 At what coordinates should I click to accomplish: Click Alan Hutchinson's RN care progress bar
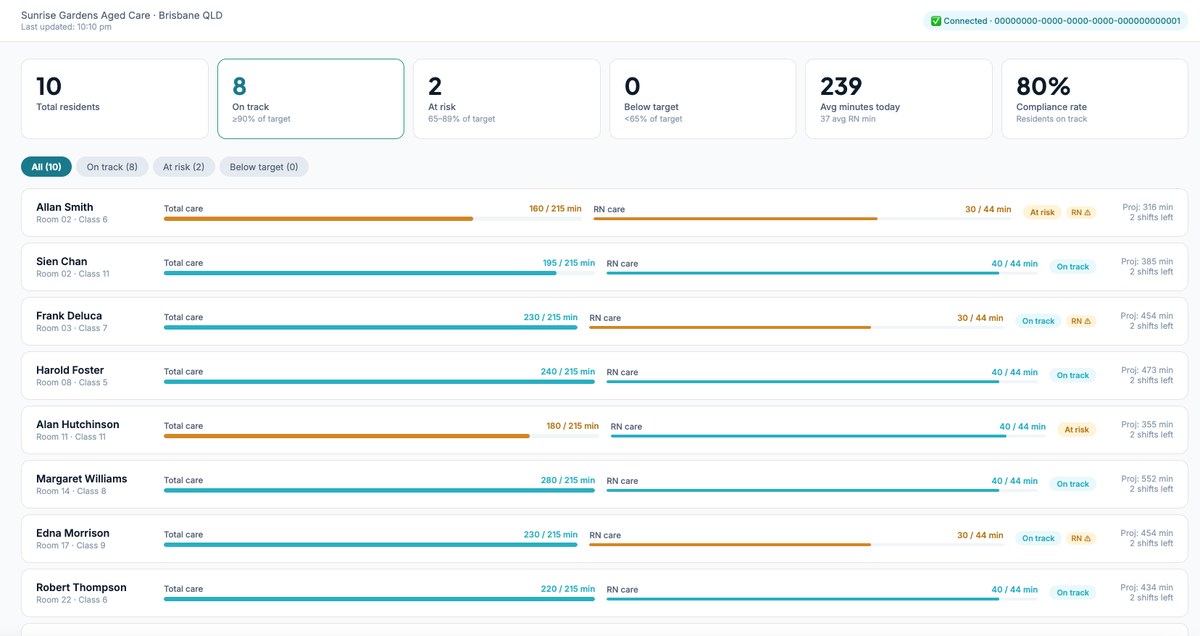(x=828, y=436)
